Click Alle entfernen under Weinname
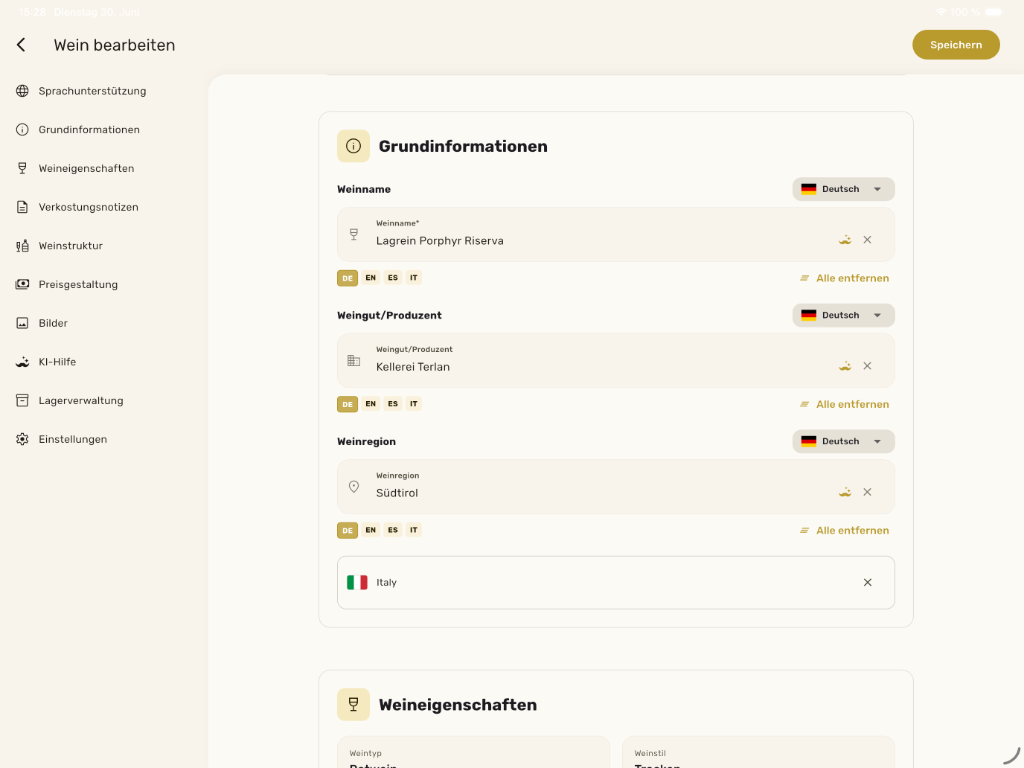Image resolution: width=1024 pixels, height=768 pixels. (x=844, y=278)
